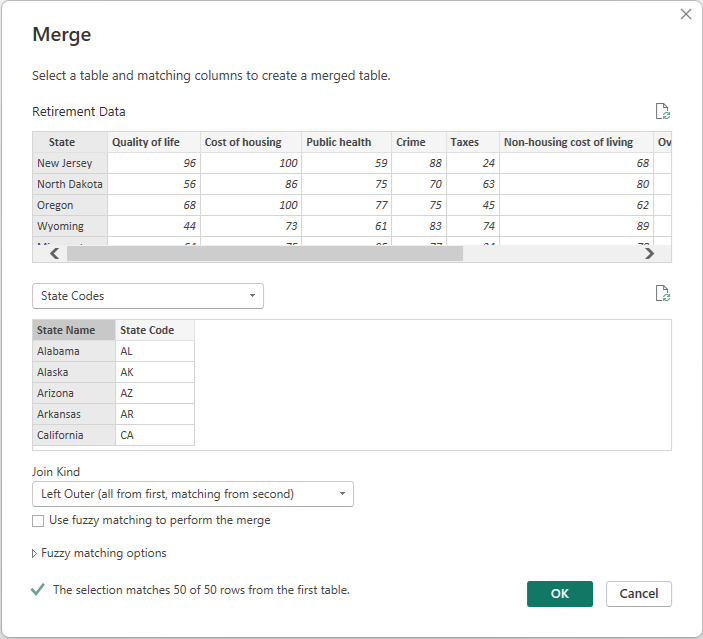
Task: Confirm the merge with OK
Action: pos(560,594)
